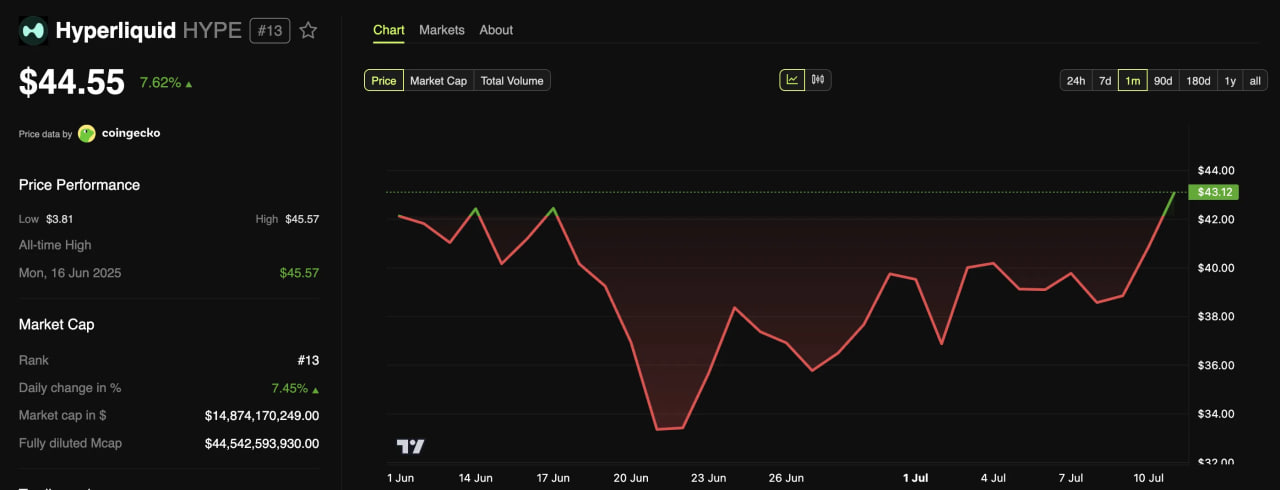Click the #13 rank badge

269,31
